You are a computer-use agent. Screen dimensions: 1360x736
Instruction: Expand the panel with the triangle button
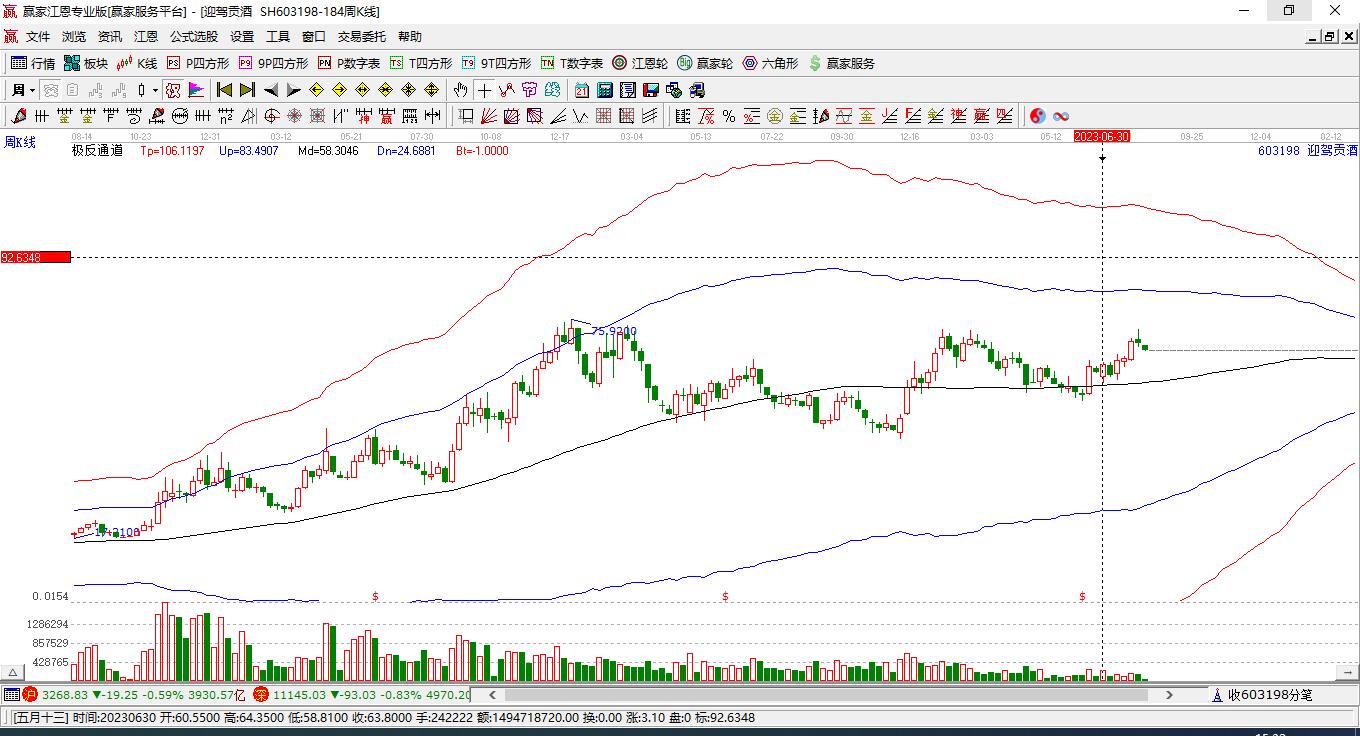(x=15, y=672)
